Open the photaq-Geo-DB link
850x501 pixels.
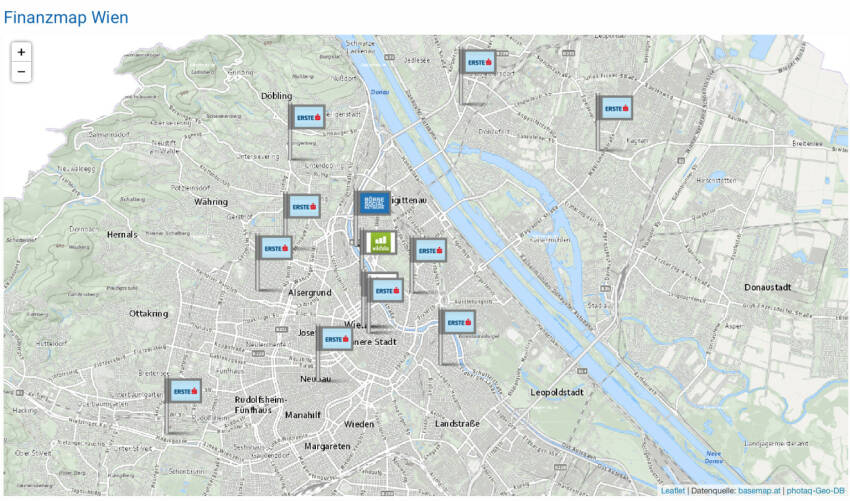click(x=815, y=491)
